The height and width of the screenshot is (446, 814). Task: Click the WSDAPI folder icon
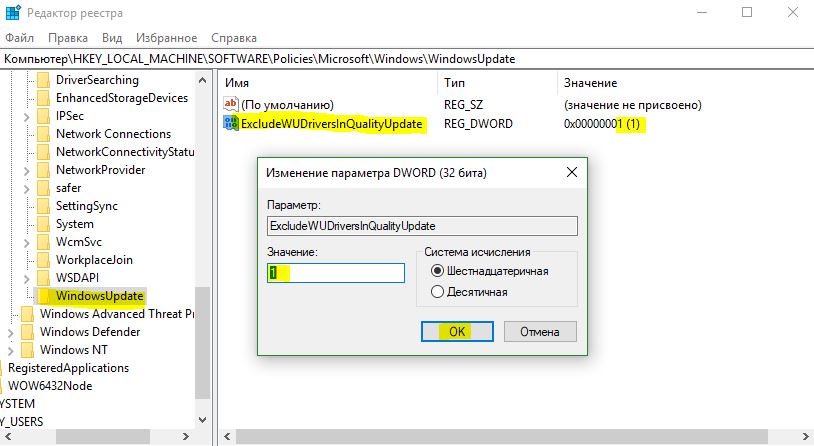click(x=44, y=278)
